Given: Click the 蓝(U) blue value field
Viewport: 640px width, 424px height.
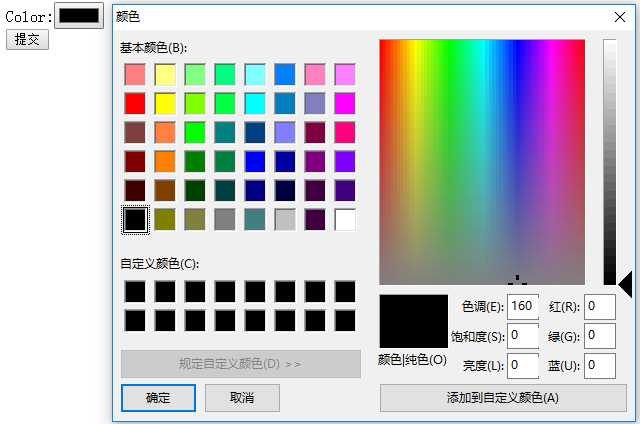Looking at the screenshot, I should (x=600, y=366).
